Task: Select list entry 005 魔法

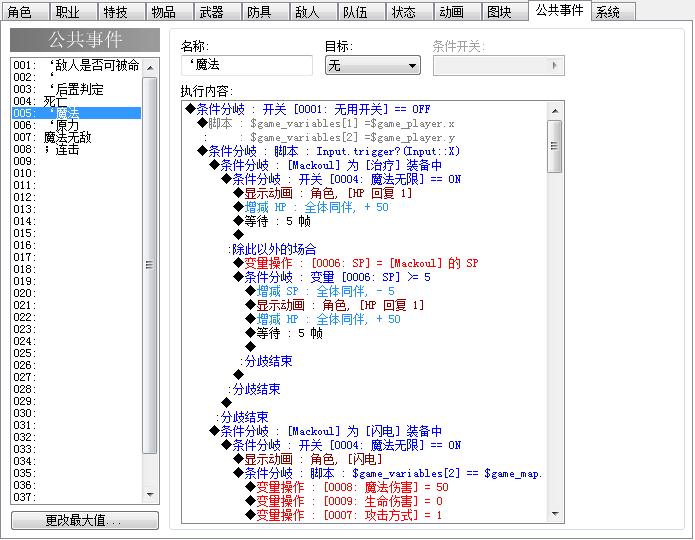Action: tap(76, 113)
